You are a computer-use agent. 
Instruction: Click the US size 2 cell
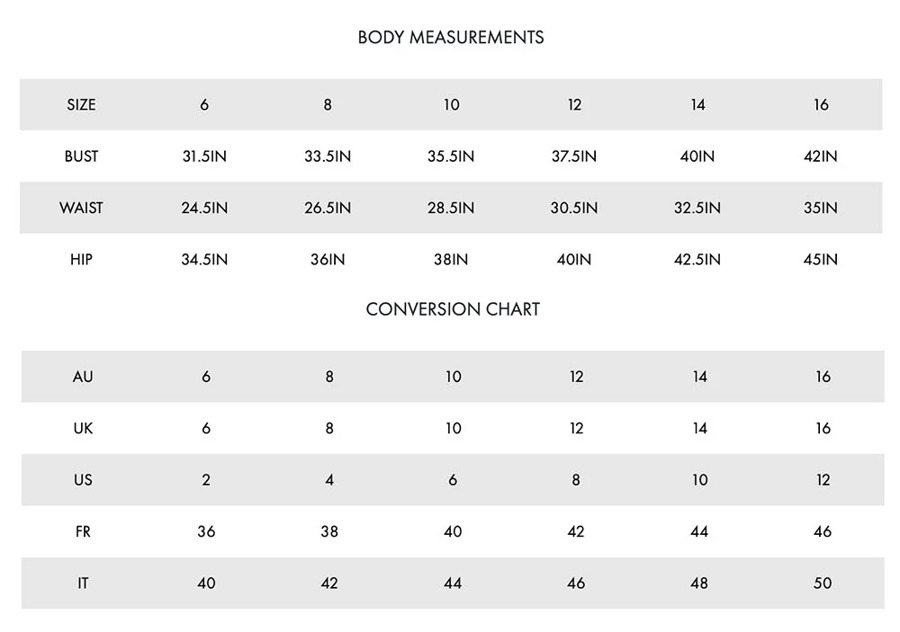coord(206,480)
